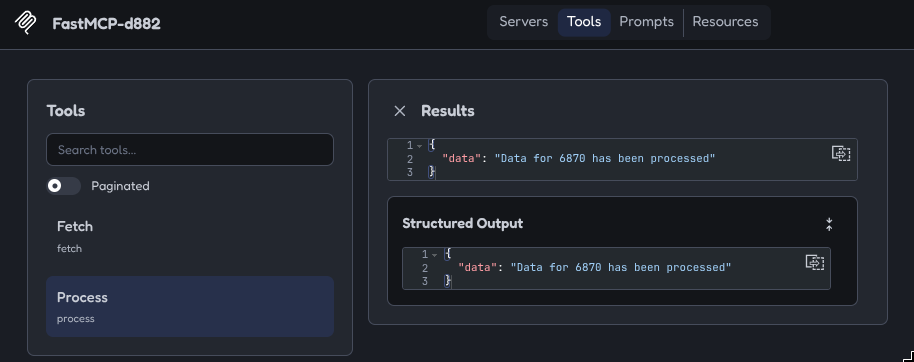
Task: Collapse the Structured Output section
Action: 829,224
